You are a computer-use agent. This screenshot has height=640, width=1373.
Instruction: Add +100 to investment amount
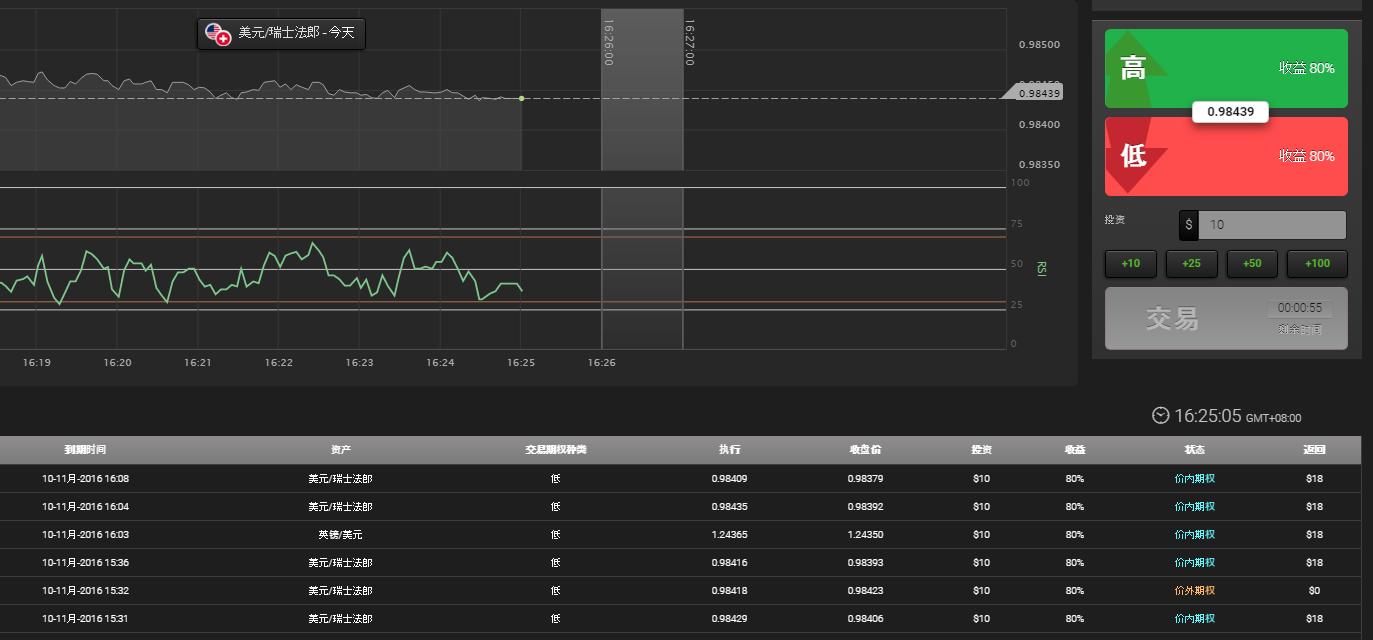1317,264
